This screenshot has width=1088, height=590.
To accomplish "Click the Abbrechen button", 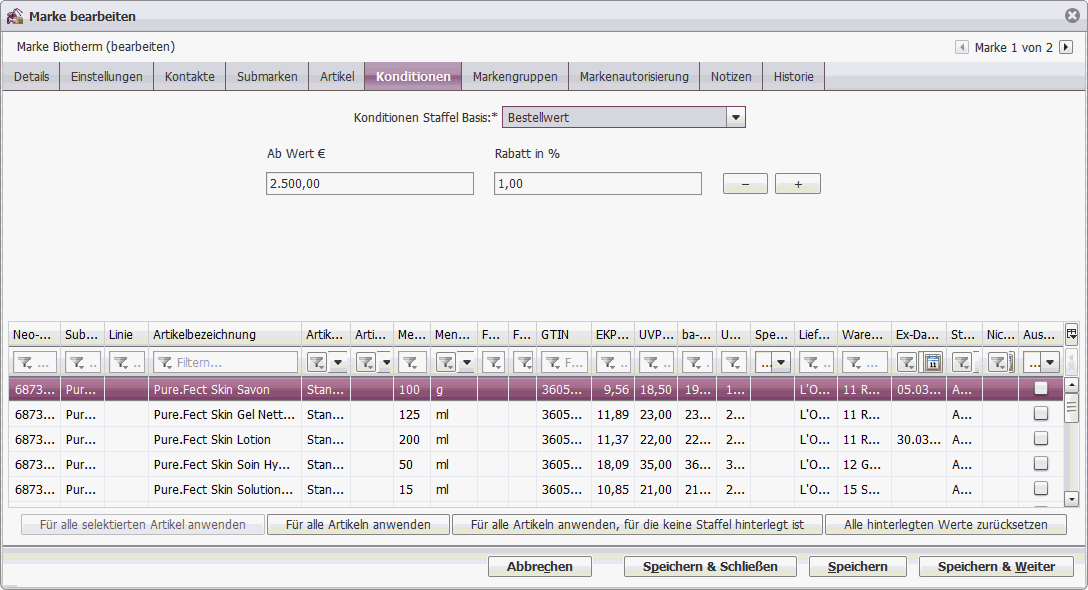I will tap(540, 566).
